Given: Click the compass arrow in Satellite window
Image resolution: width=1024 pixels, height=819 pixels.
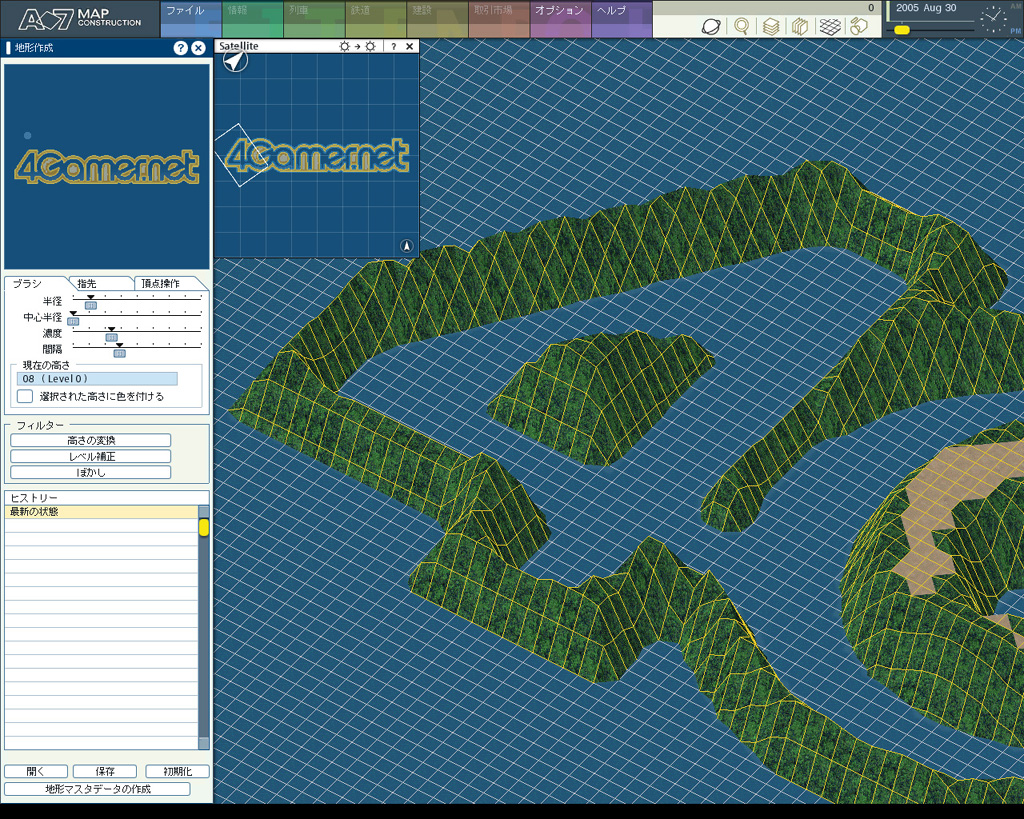Looking at the screenshot, I should [x=235, y=61].
